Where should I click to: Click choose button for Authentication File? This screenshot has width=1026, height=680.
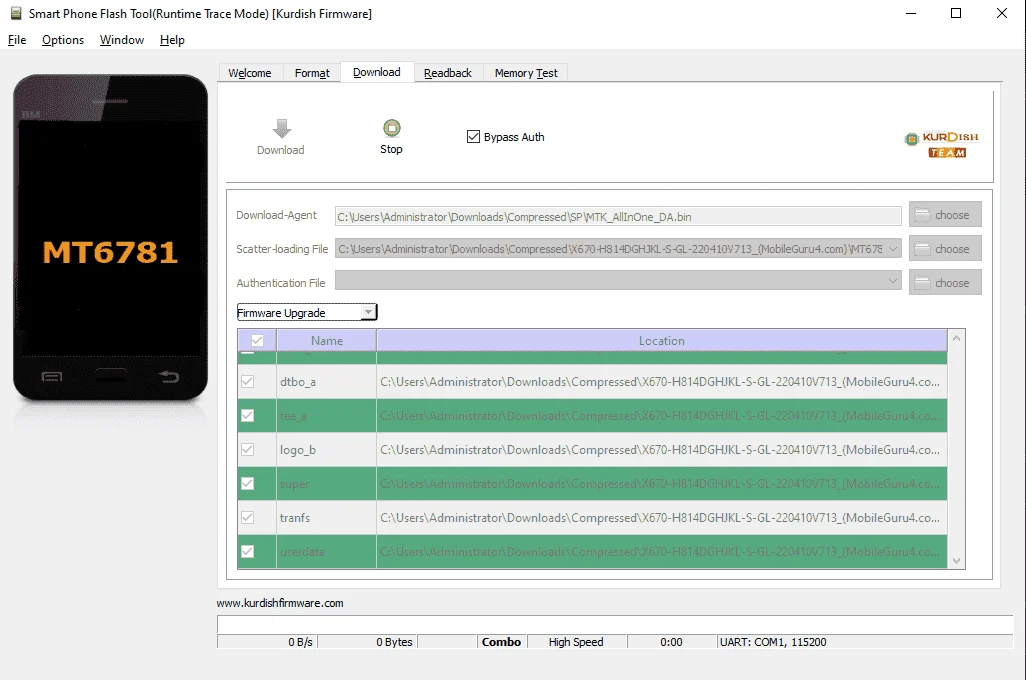pyautogui.click(x=945, y=283)
